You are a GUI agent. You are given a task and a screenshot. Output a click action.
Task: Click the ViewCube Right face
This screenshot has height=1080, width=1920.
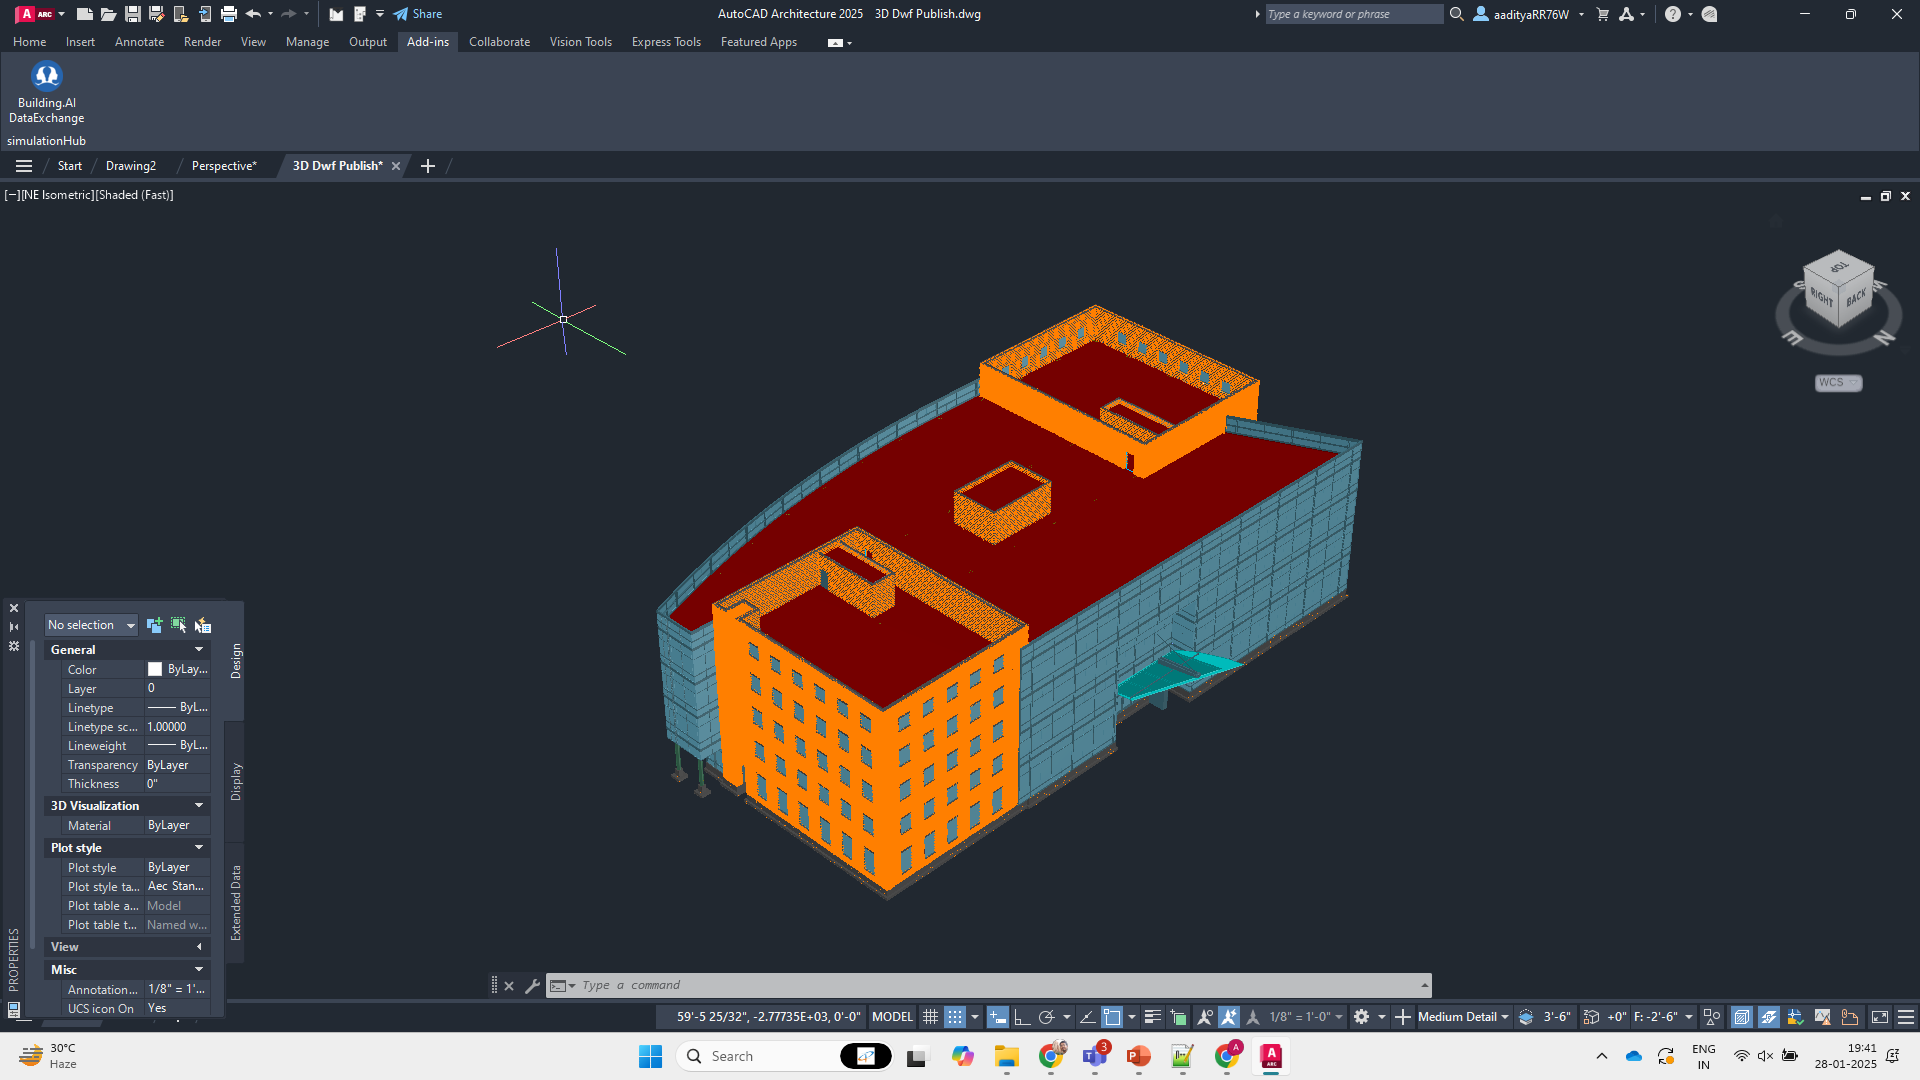1822,298
